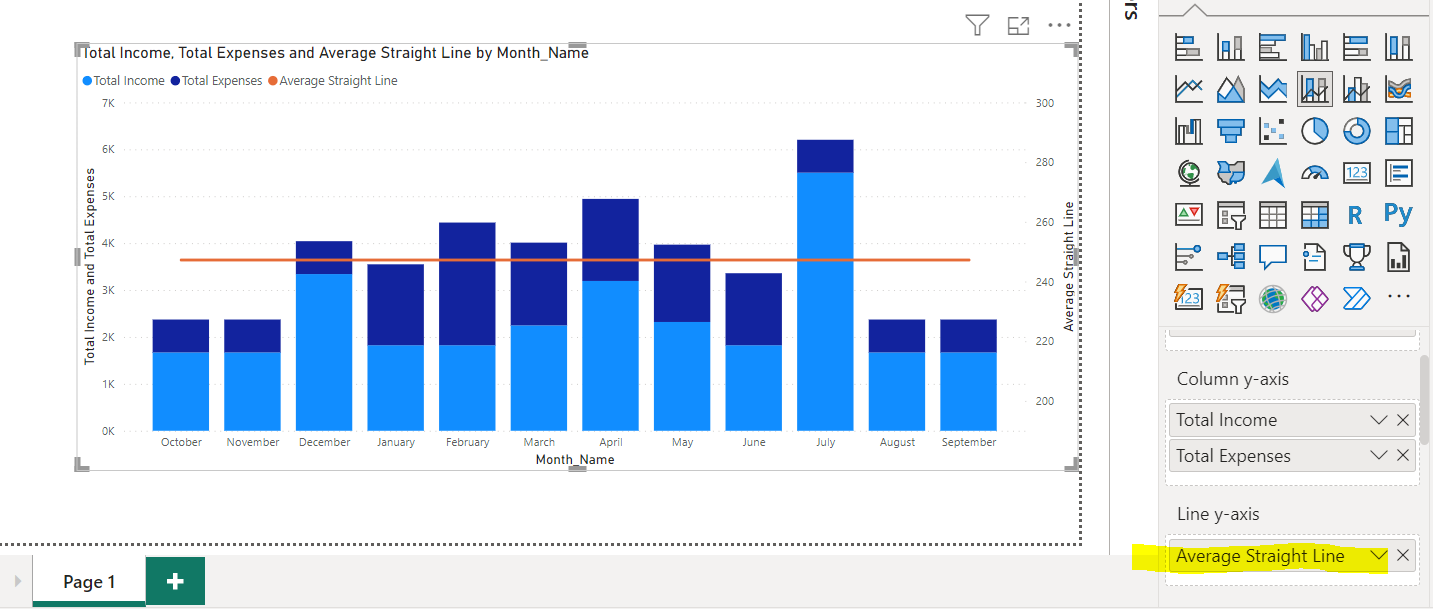
Task: Switch to the Page 1 tab
Action: click(x=89, y=582)
